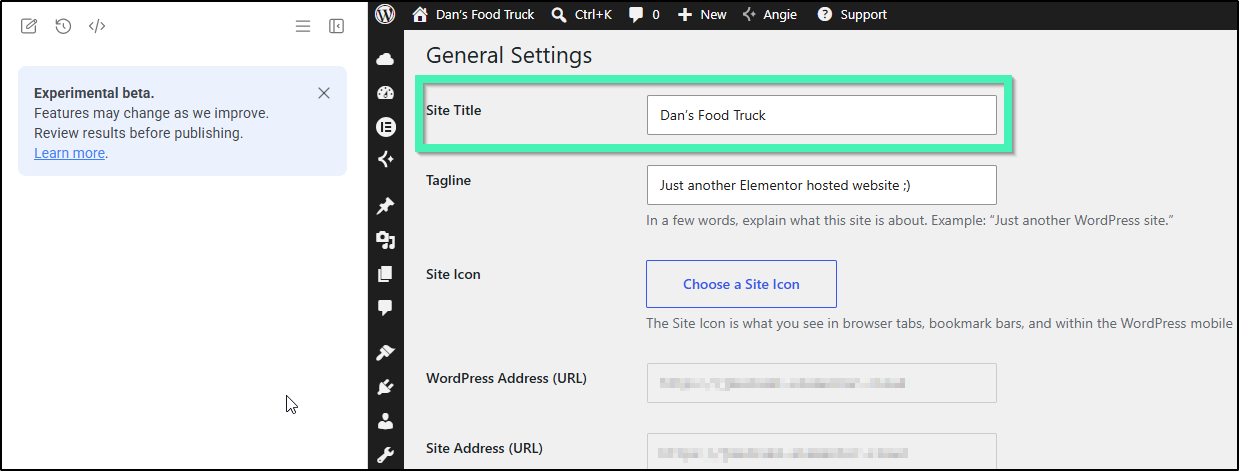
Task: Click the WordPress Address (URL) field
Action: coord(821,383)
